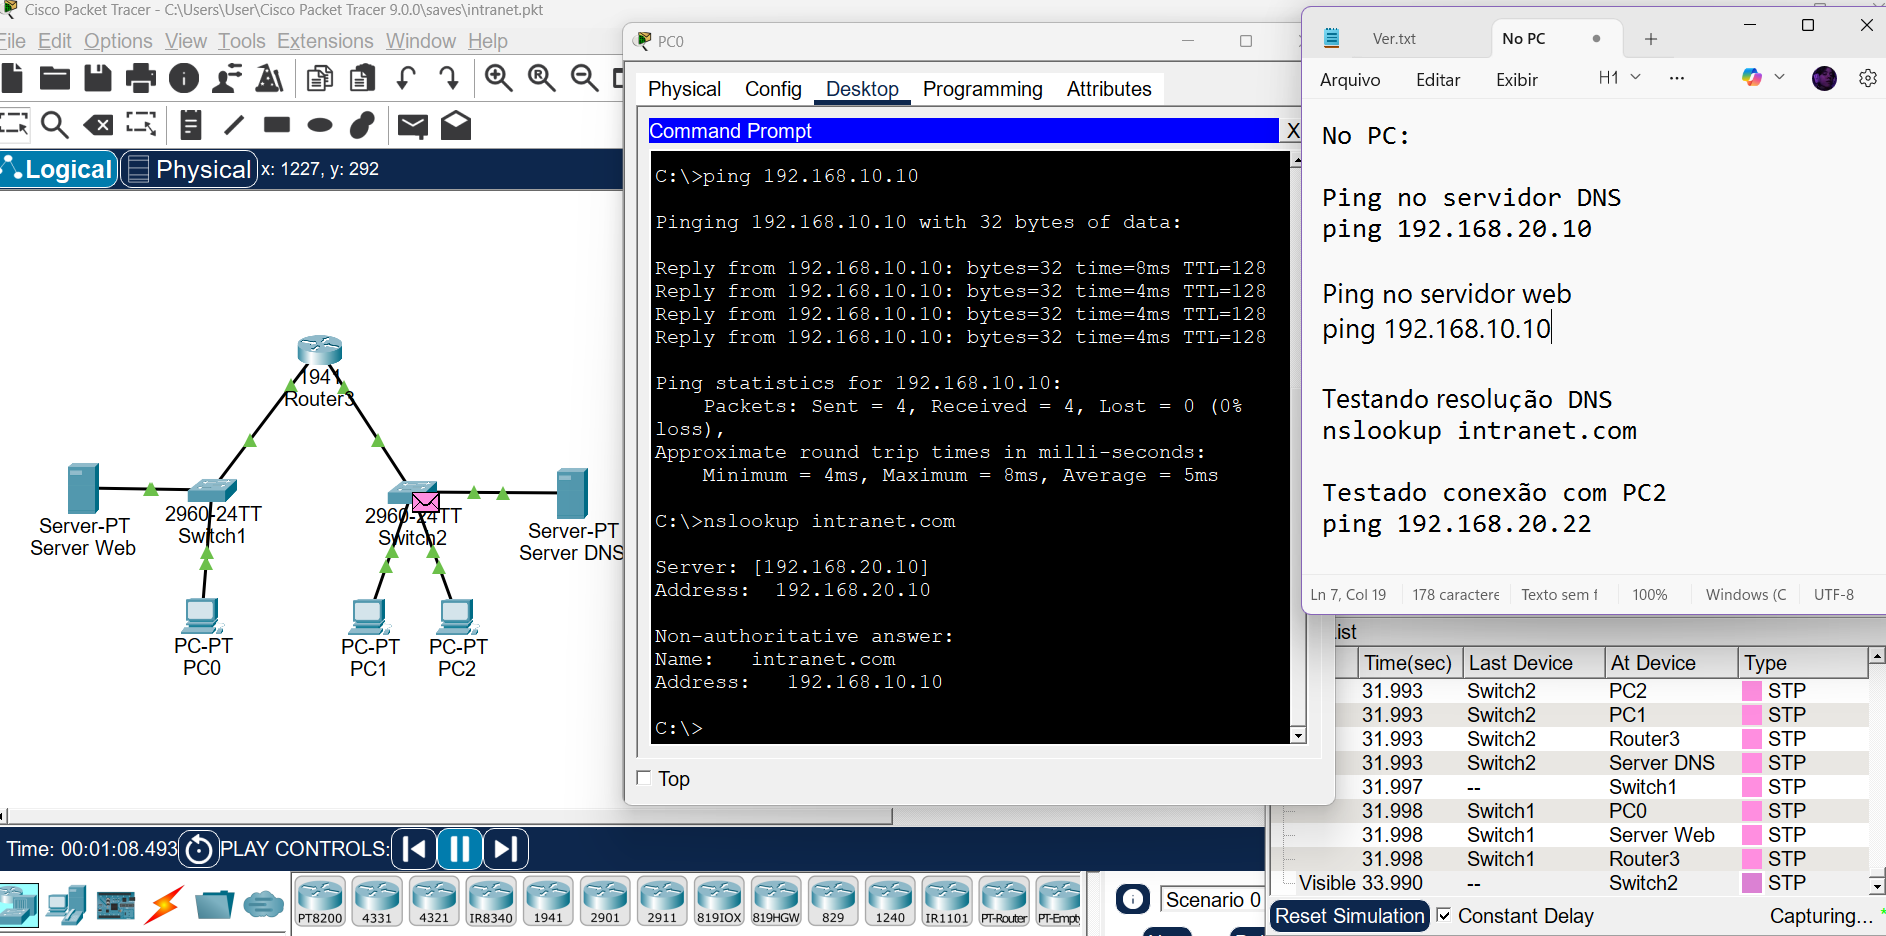Screen dimensions: 1886x936
Task: Open the Options menu in Packet Tracer
Action: pos(118,41)
